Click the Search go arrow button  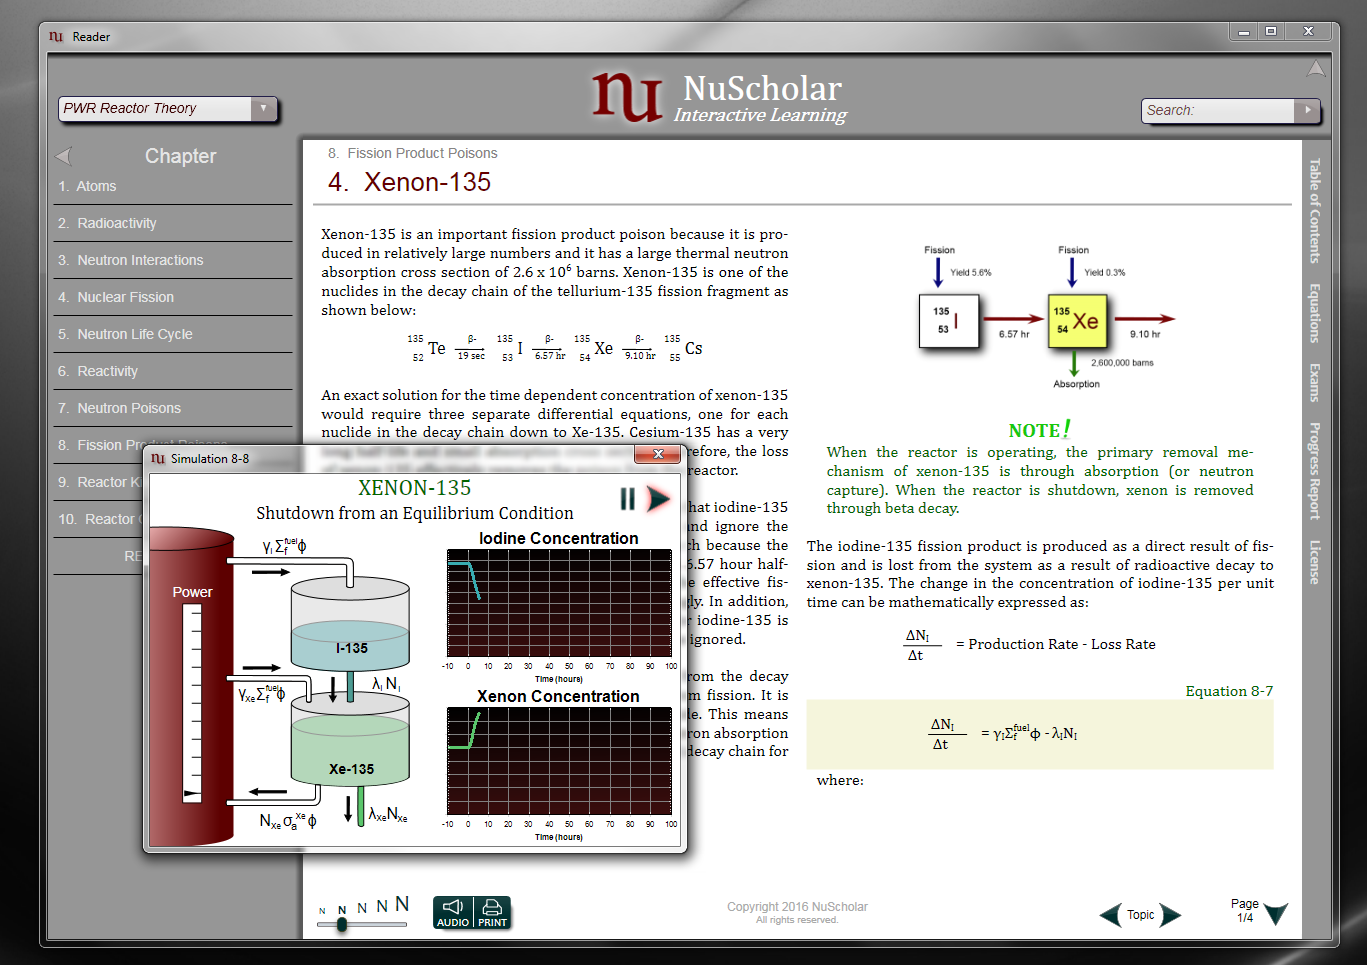coord(1307,110)
